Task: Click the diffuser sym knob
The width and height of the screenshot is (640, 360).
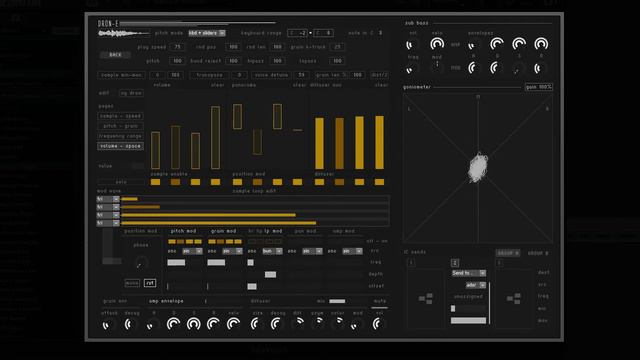Action: pos(318,323)
